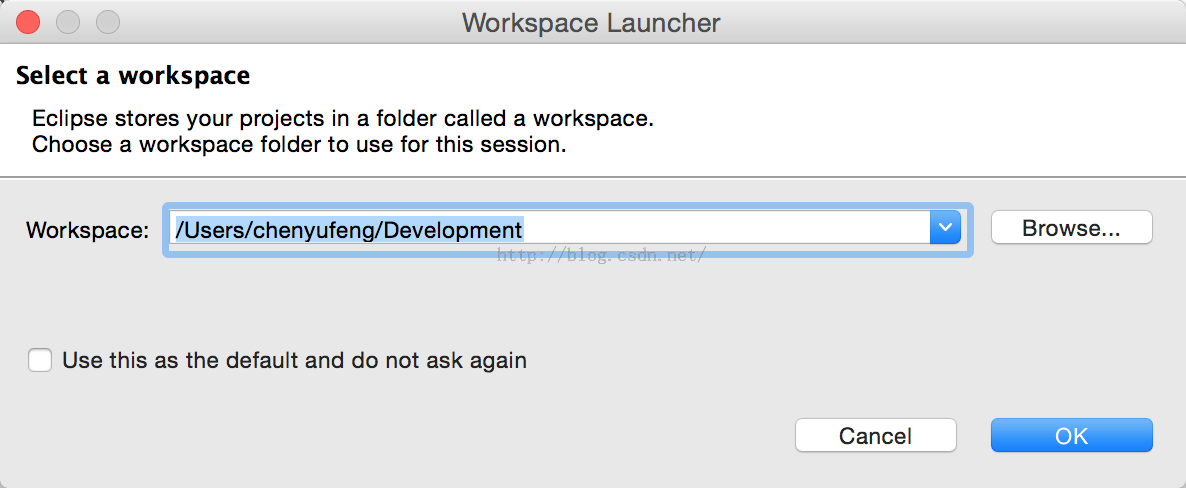Click the grey zoom window button
The image size is (1186, 488).
(x=108, y=22)
